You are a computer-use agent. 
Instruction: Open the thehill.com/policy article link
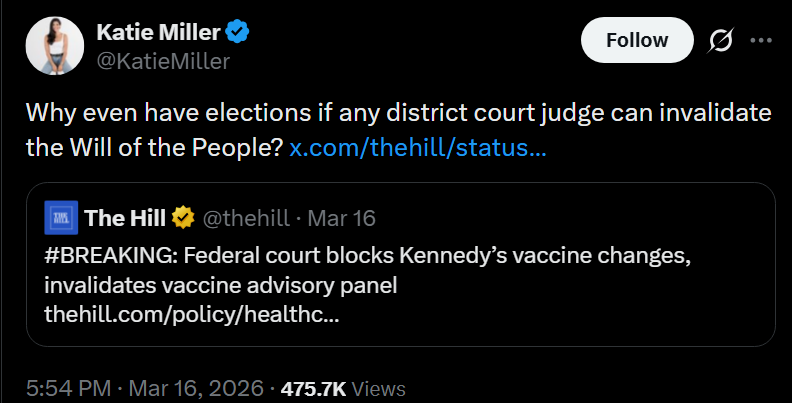point(191,313)
